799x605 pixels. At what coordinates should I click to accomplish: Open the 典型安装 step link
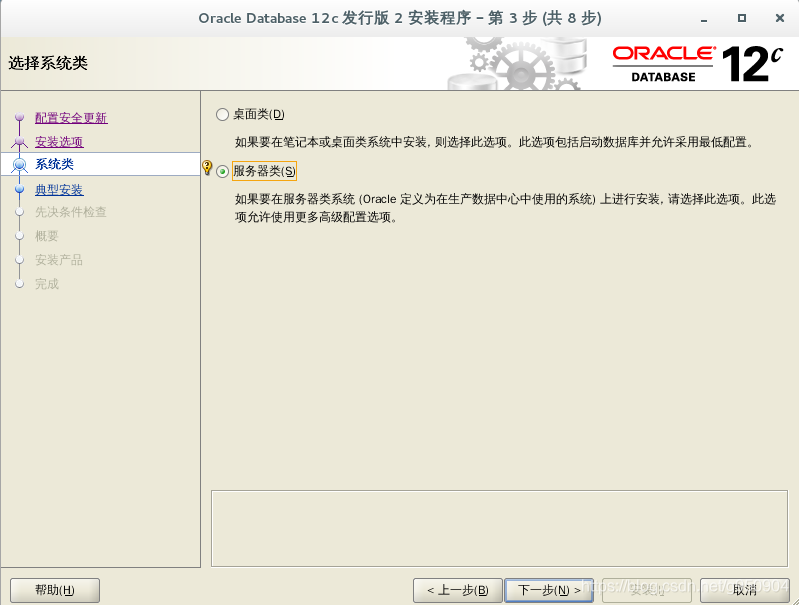59,190
